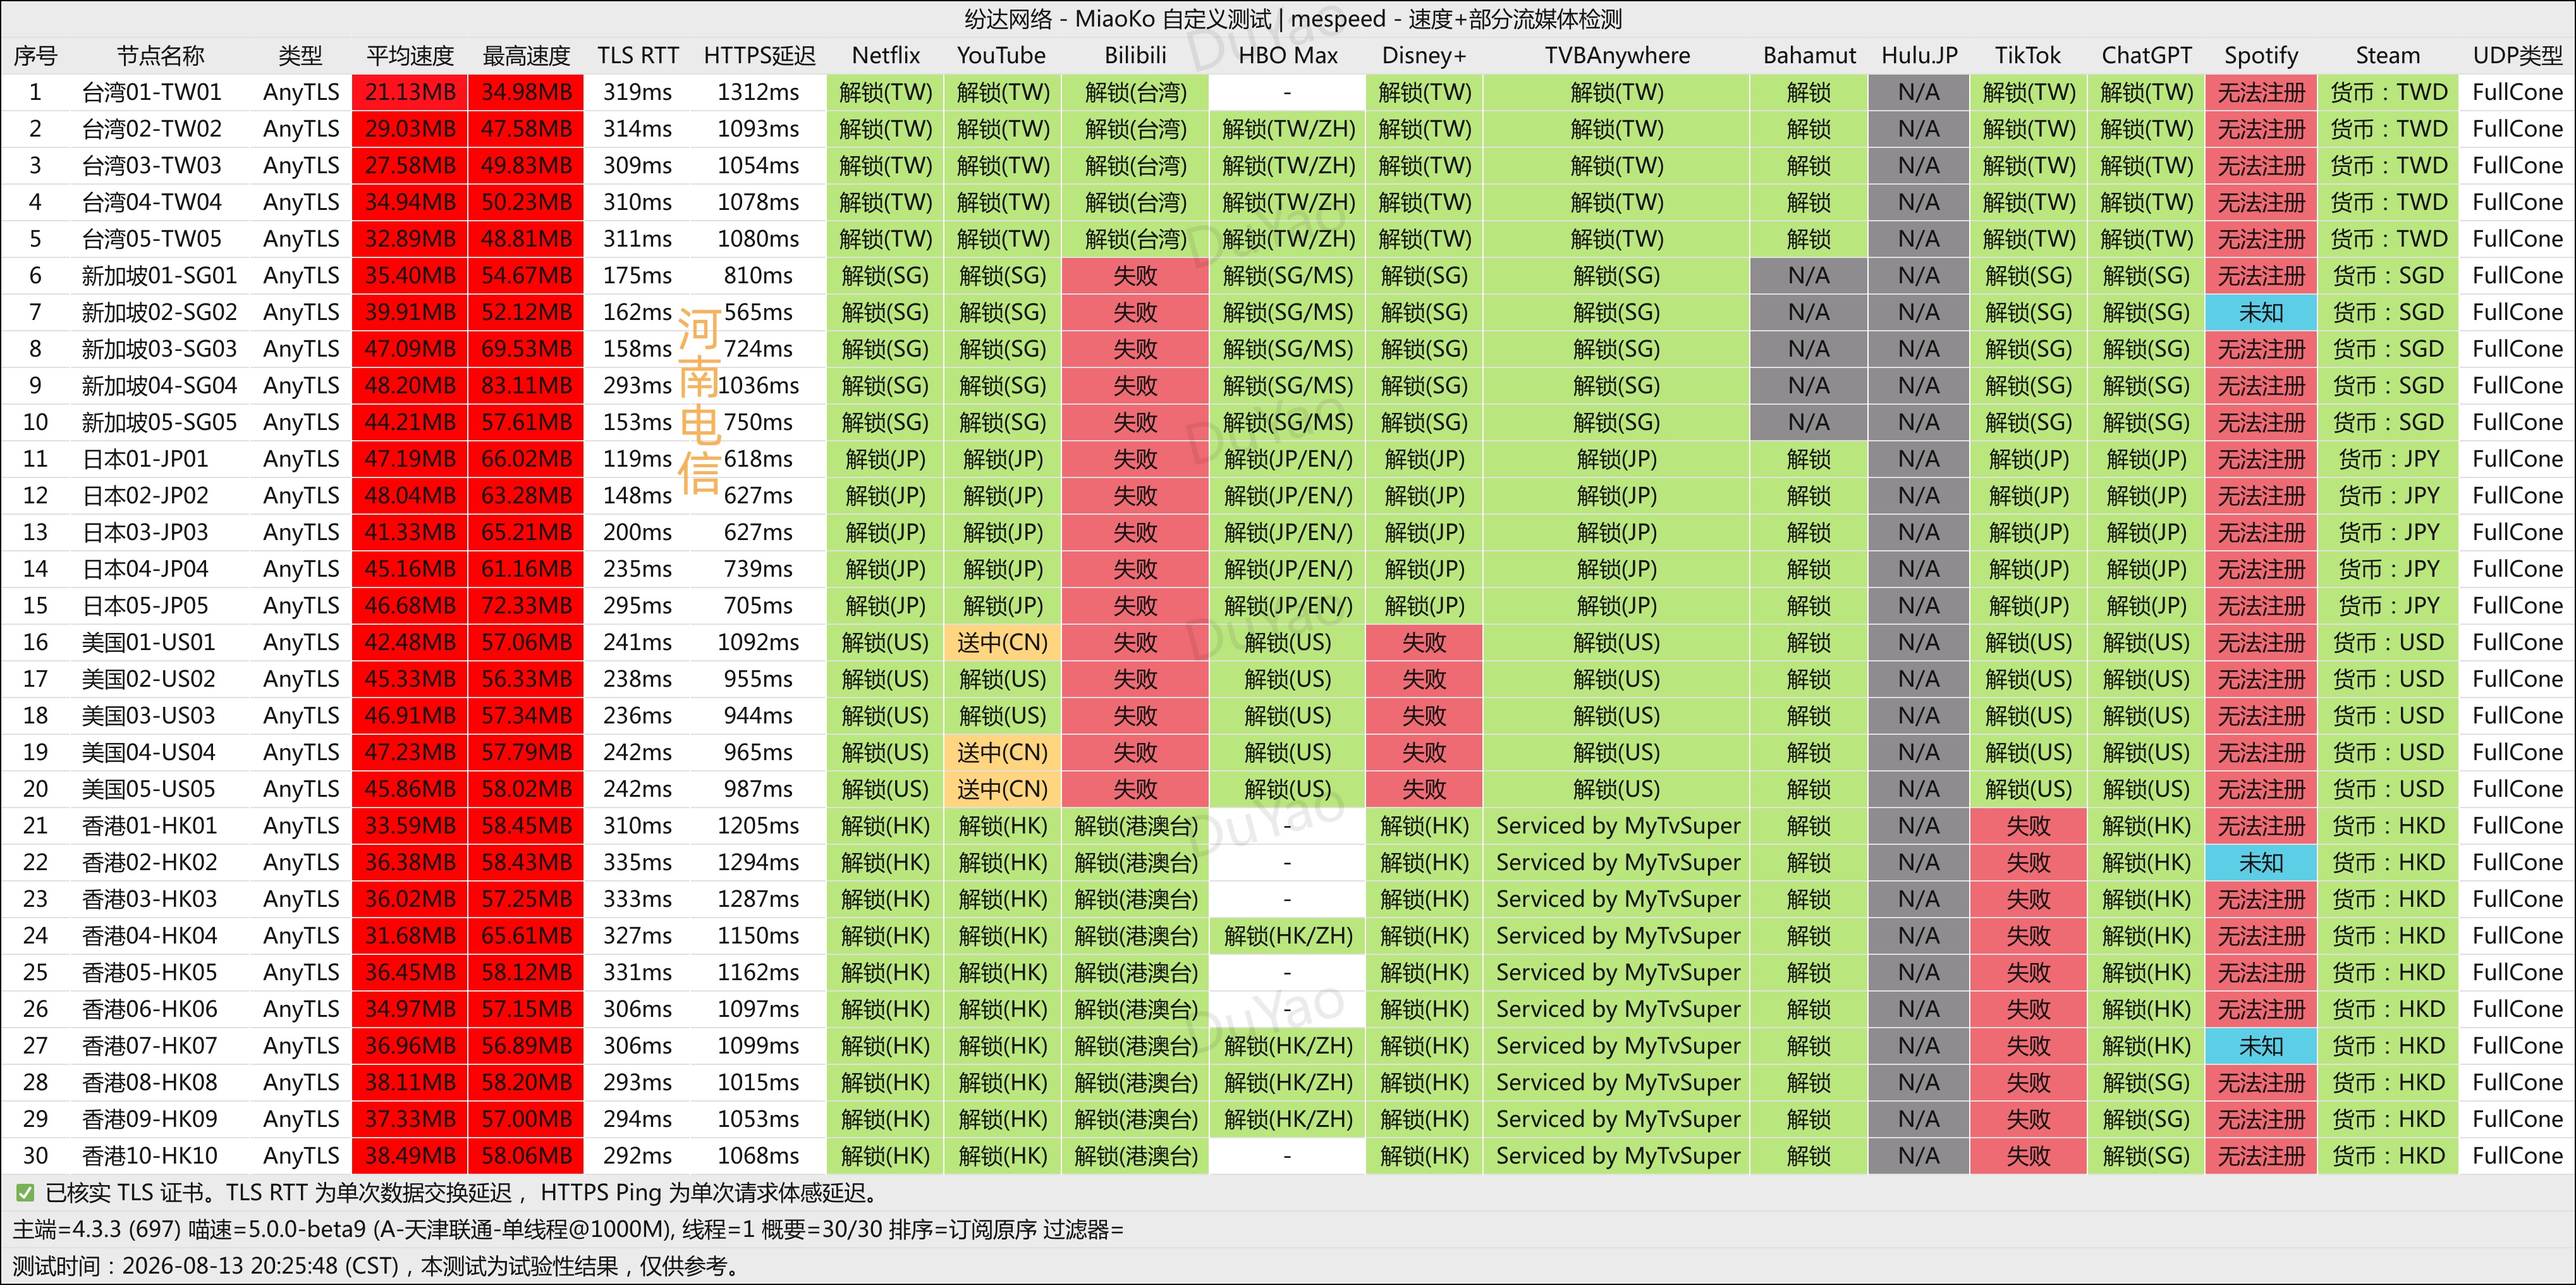Click the Steam column header
This screenshot has height=1285, width=2576.
tap(2388, 56)
